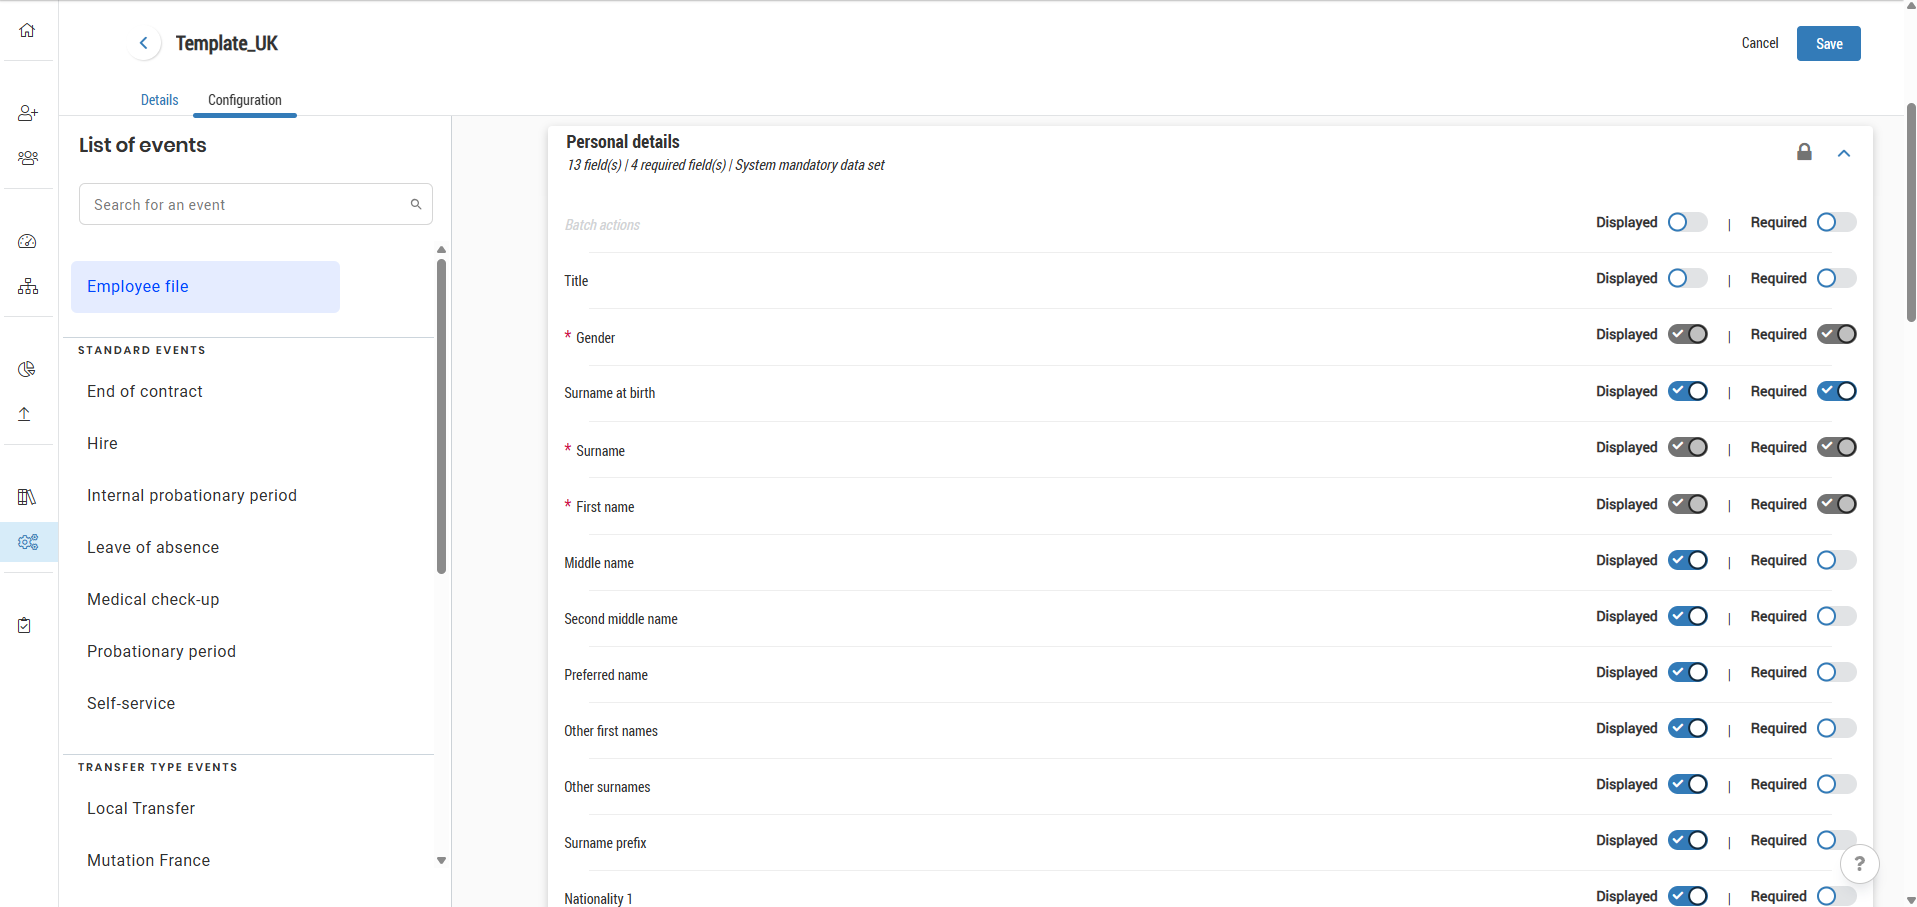Click the back arrow beside Template_UK

[x=144, y=43]
